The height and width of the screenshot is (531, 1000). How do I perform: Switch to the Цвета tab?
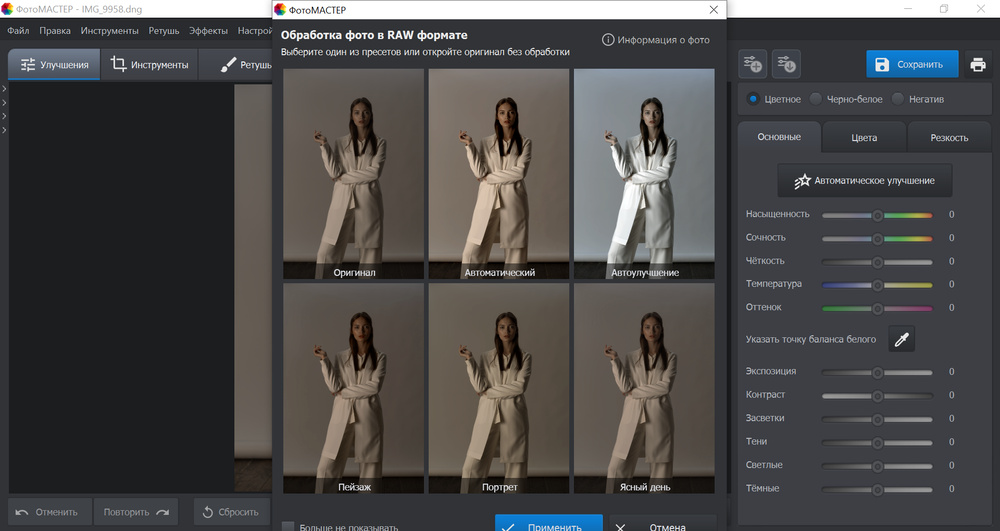(x=864, y=138)
